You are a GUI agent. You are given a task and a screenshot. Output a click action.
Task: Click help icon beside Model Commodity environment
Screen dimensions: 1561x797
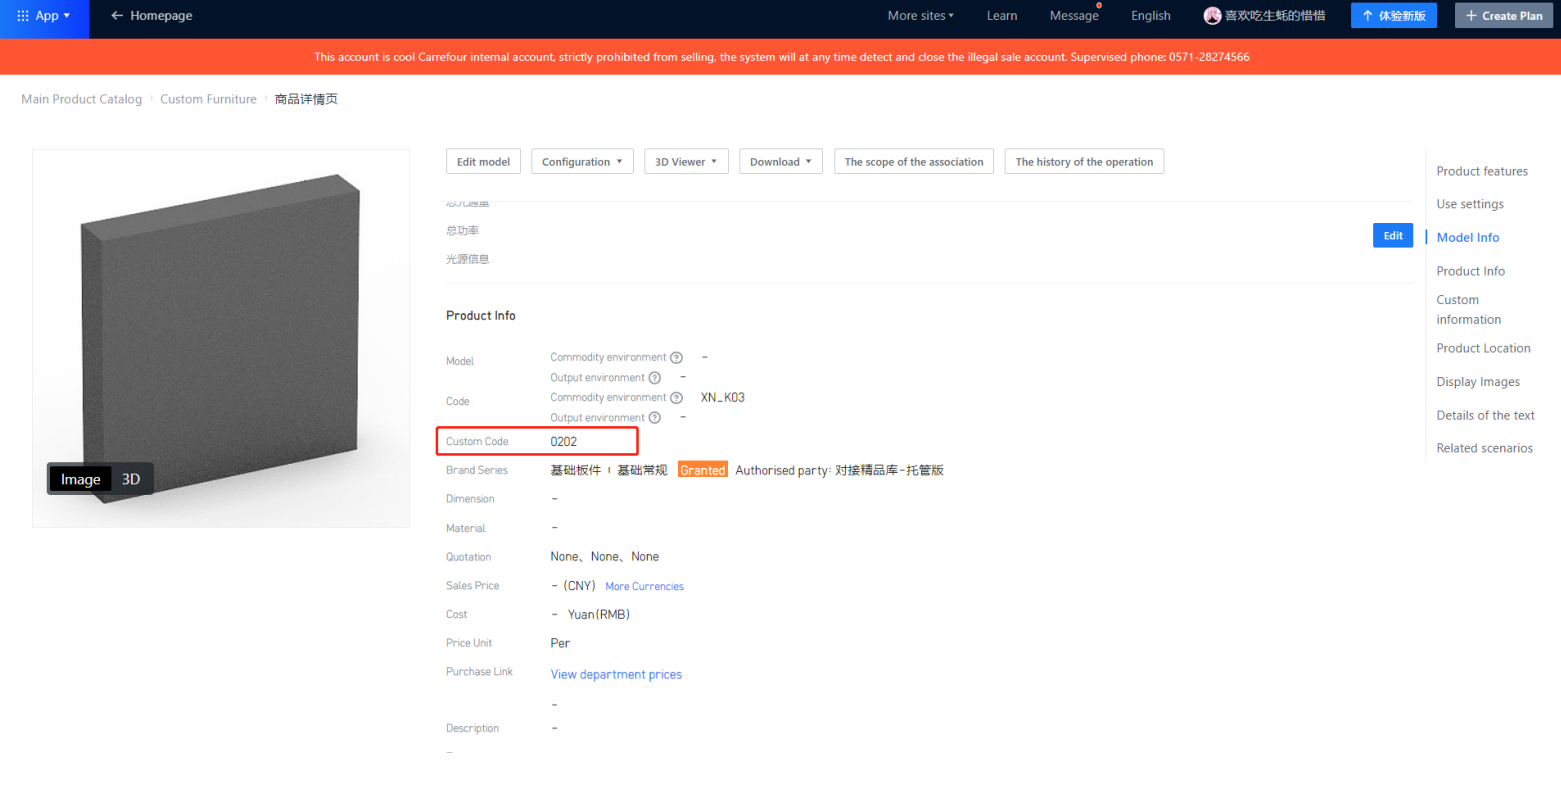pyautogui.click(x=677, y=358)
